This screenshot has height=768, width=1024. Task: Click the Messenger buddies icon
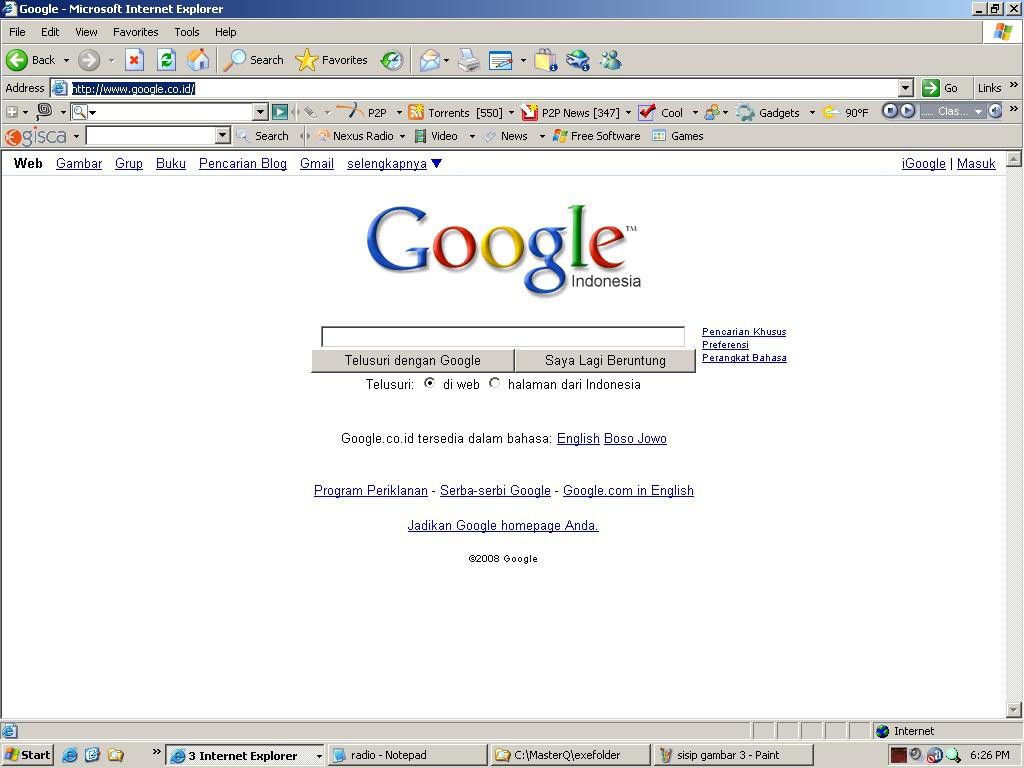(x=611, y=60)
